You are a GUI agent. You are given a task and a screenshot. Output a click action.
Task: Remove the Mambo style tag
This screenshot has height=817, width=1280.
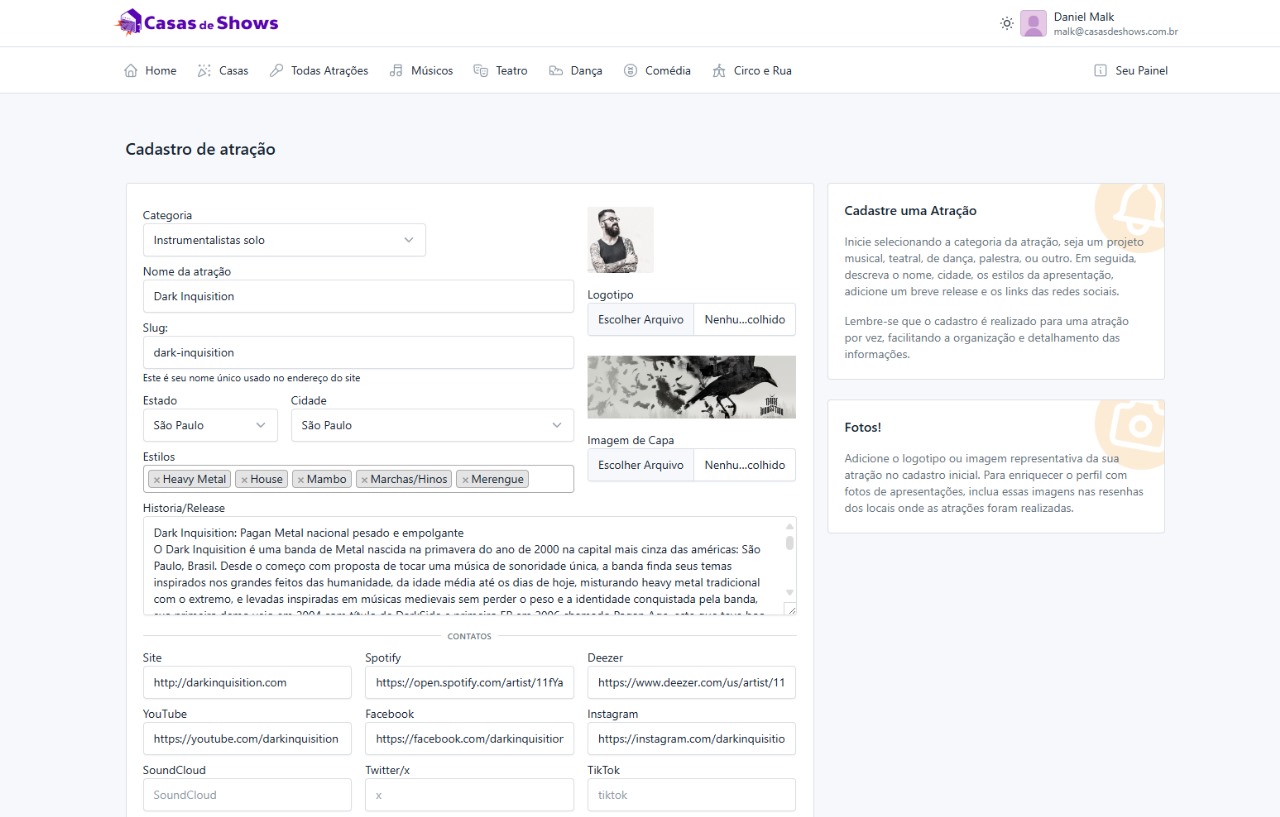[300, 479]
